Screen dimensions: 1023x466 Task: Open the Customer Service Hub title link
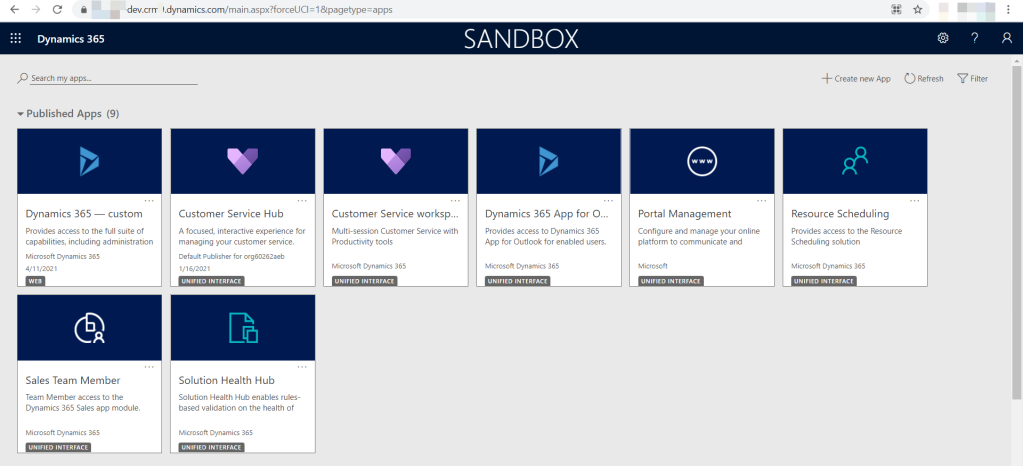point(231,214)
